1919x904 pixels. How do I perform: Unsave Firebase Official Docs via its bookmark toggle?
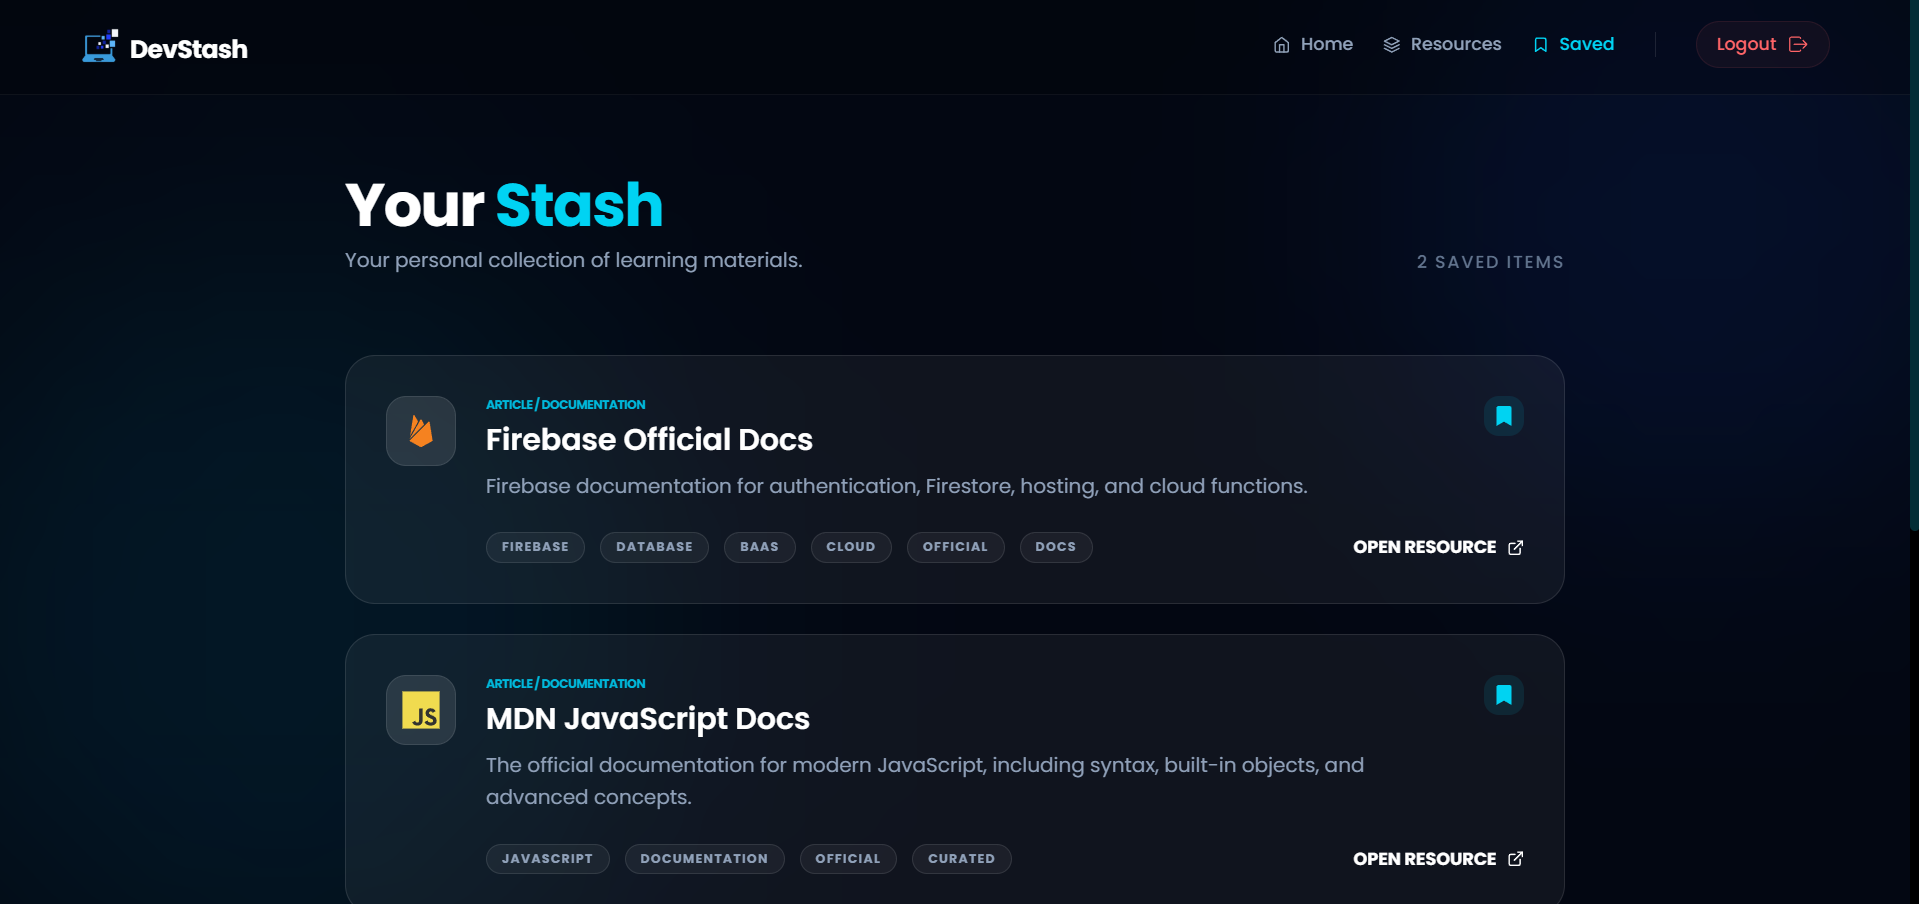click(x=1503, y=416)
